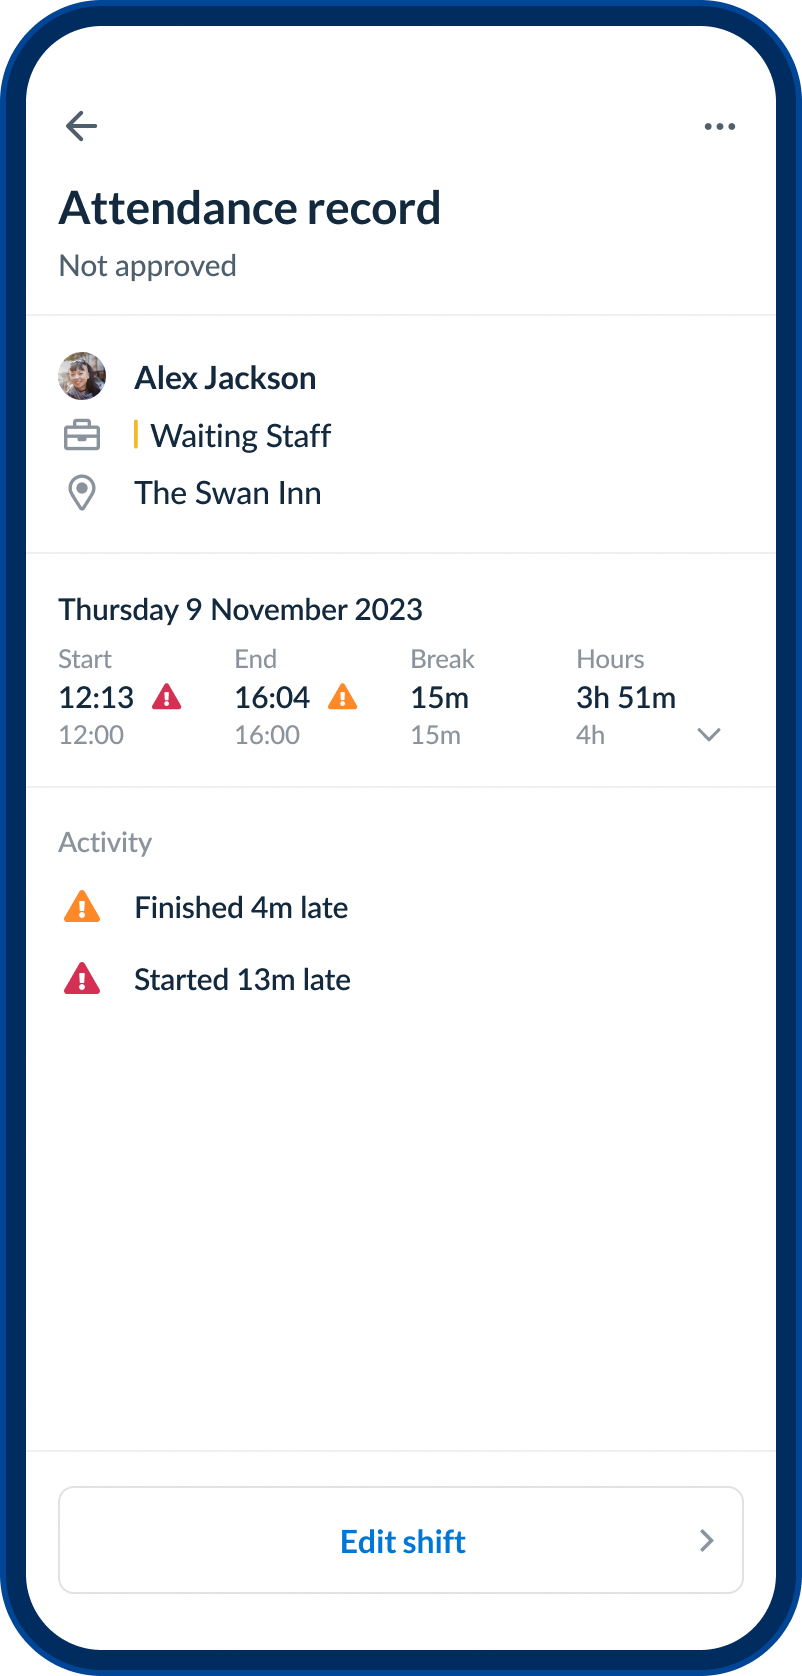Select the Started 13m late activity
This screenshot has width=802, height=1676.
point(242,980)
